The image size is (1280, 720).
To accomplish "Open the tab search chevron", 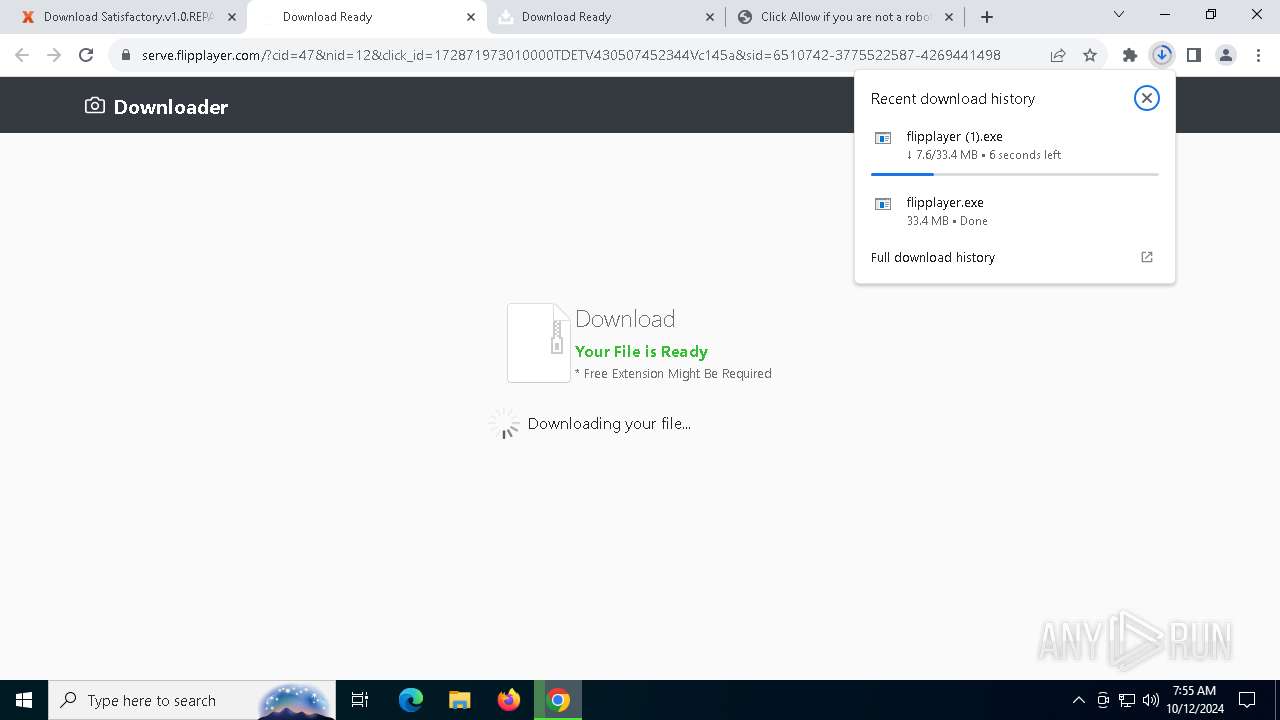I will pyautogui.click(x=1119, y=15).
